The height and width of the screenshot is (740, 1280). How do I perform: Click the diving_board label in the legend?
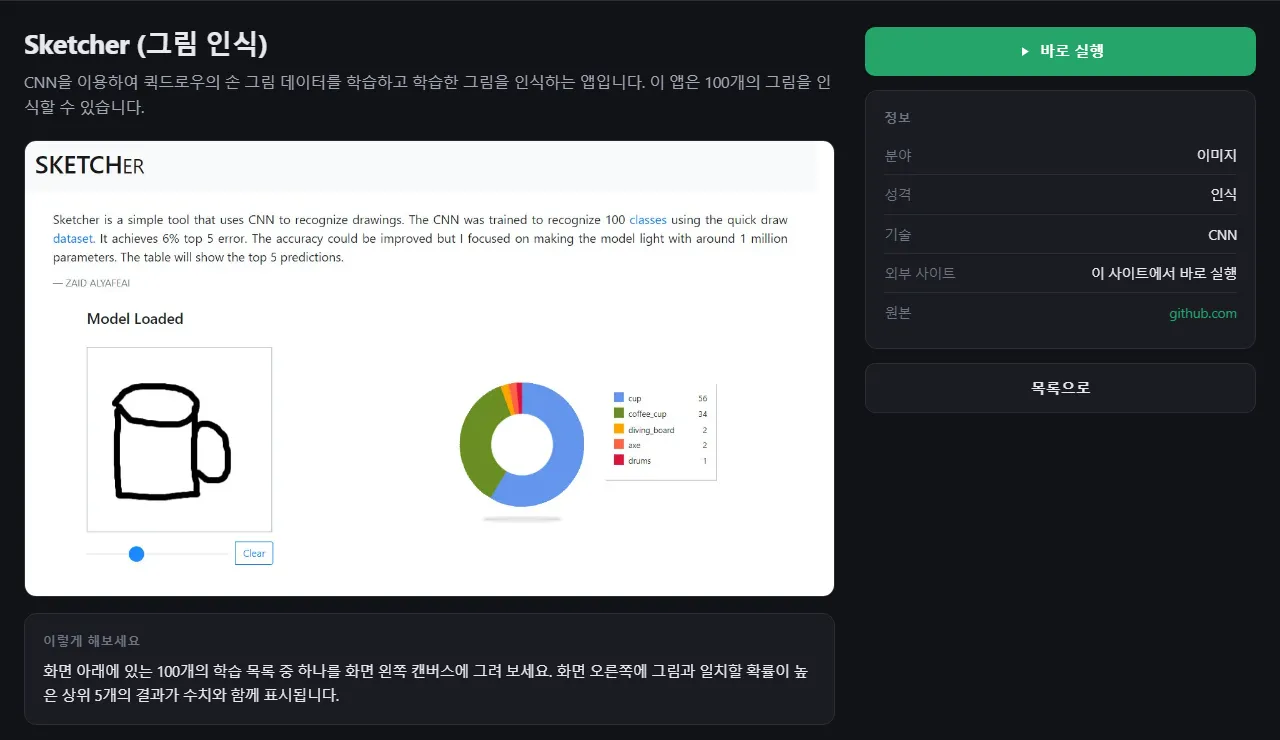tap(651, 430)
